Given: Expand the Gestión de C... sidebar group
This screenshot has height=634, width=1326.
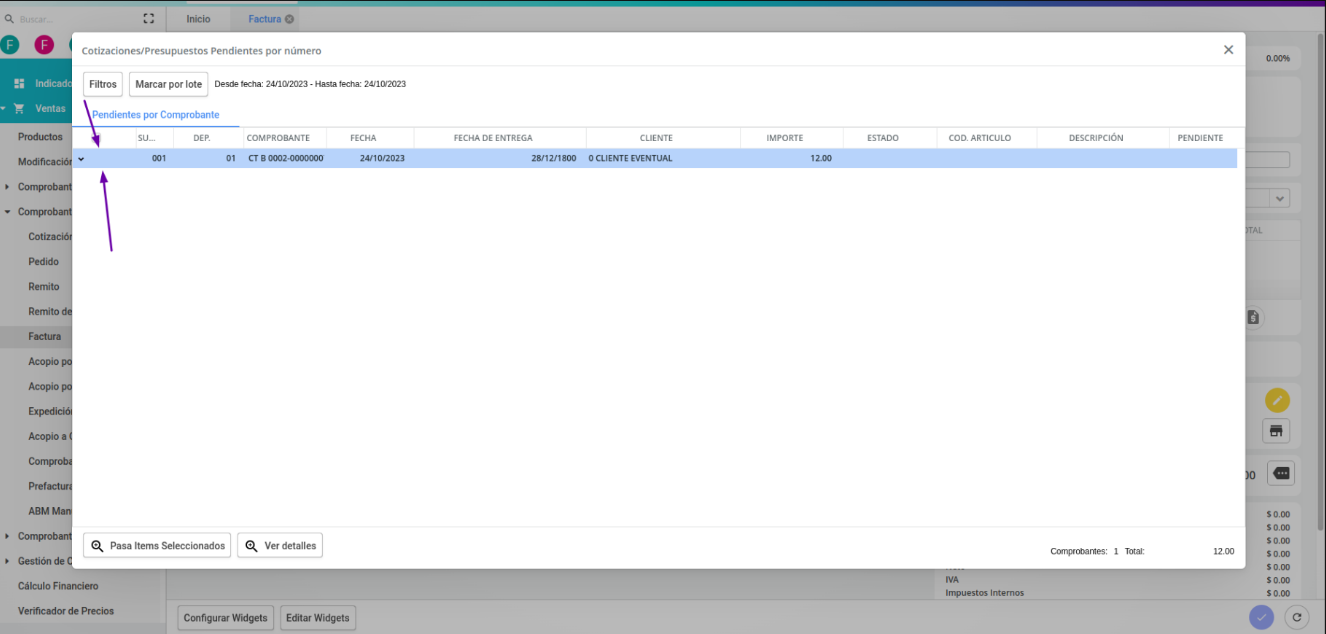Looking at the screenshot, I should coord(7,561).
